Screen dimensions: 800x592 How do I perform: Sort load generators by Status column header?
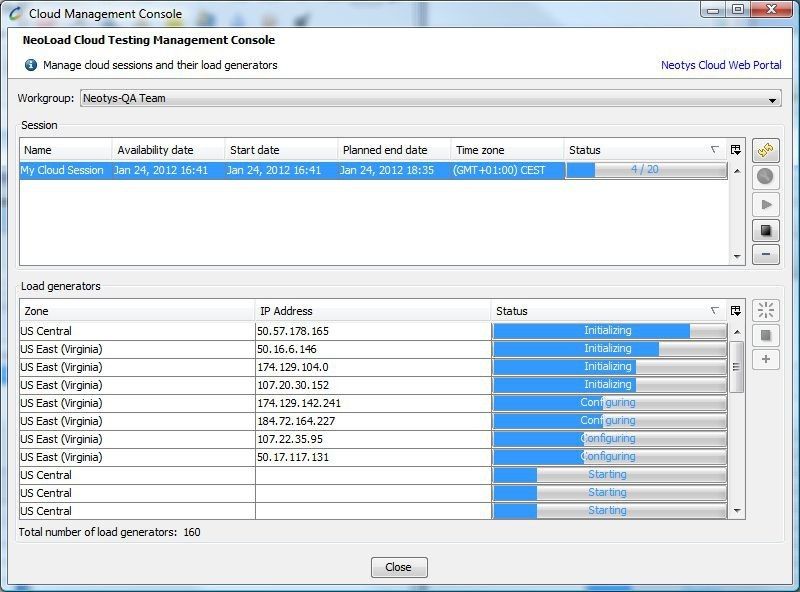click(x=609, y=311)
